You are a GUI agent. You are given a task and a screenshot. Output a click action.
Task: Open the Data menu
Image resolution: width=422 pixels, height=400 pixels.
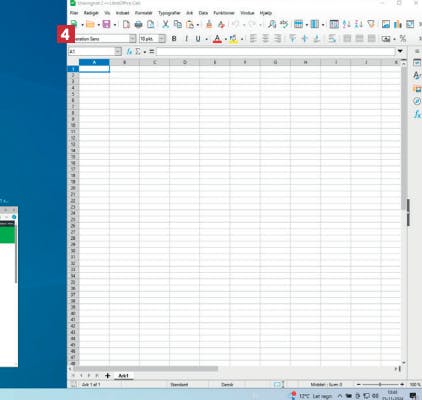coord(203,13)
